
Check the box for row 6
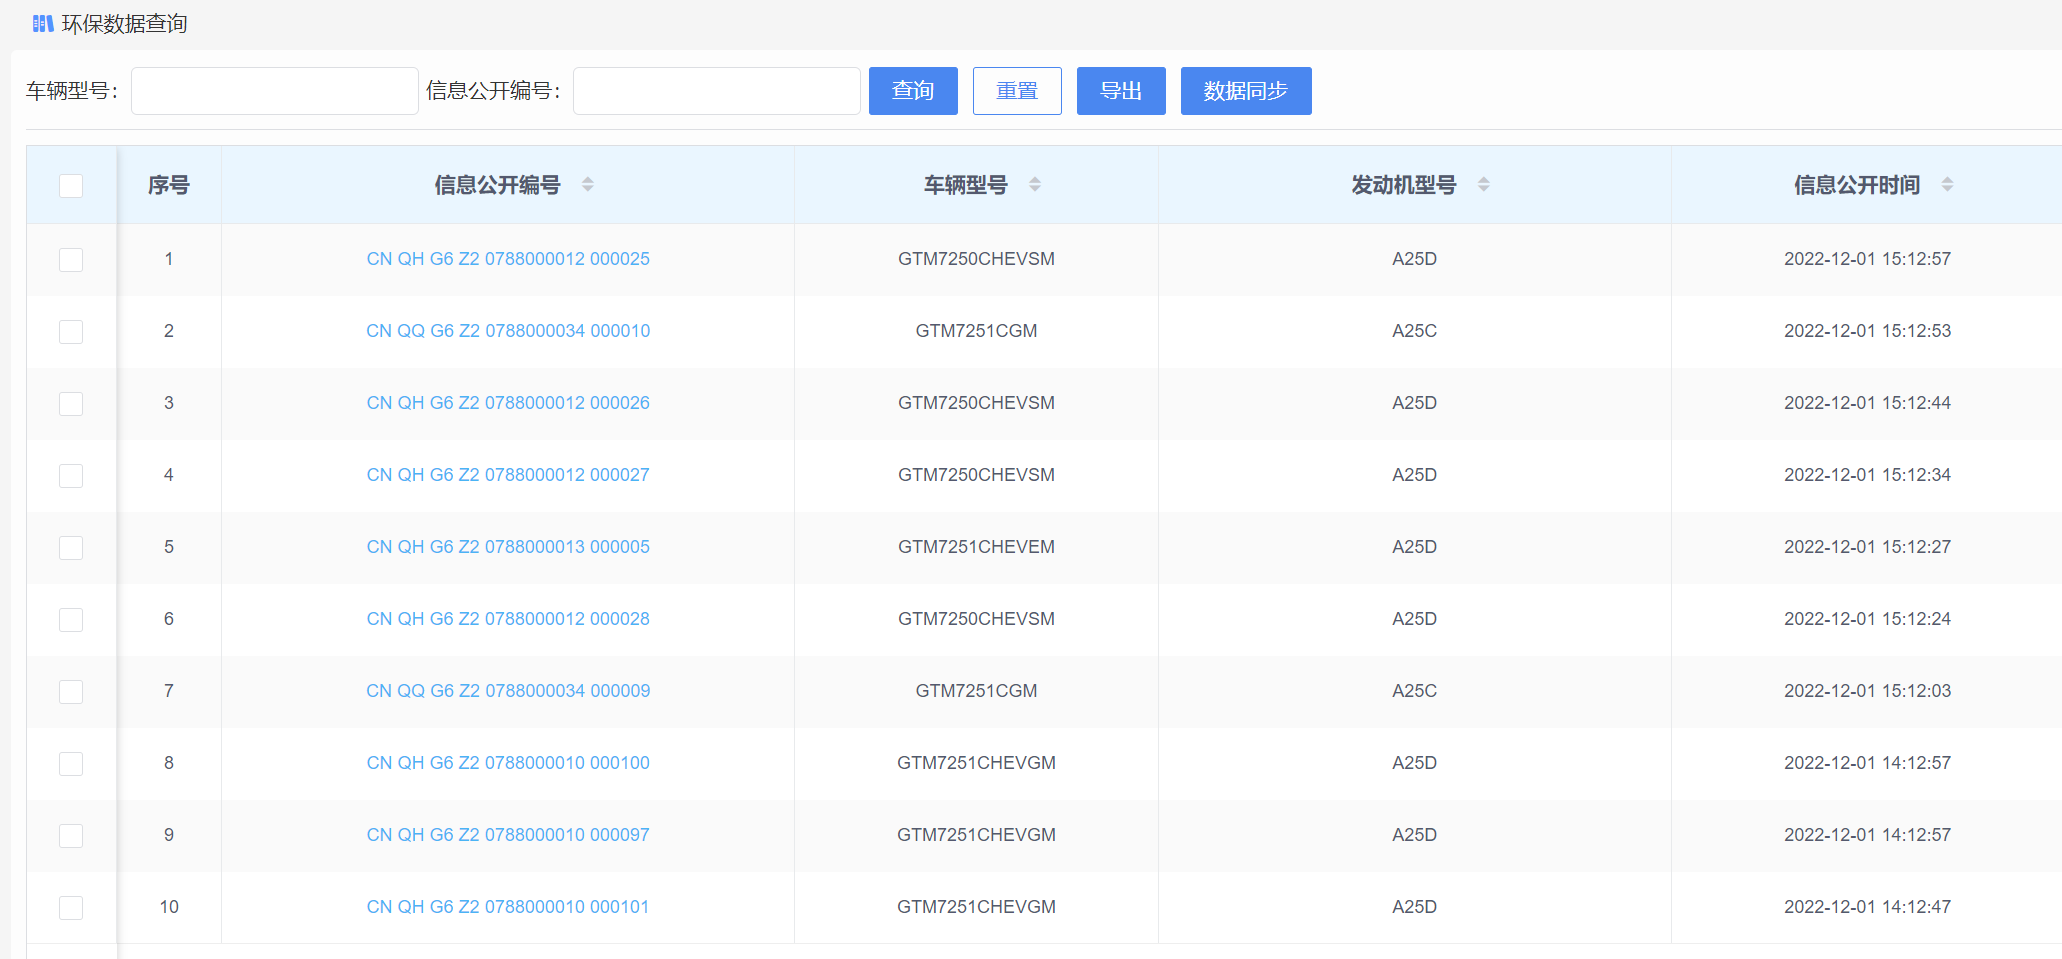tap(71, 620)
